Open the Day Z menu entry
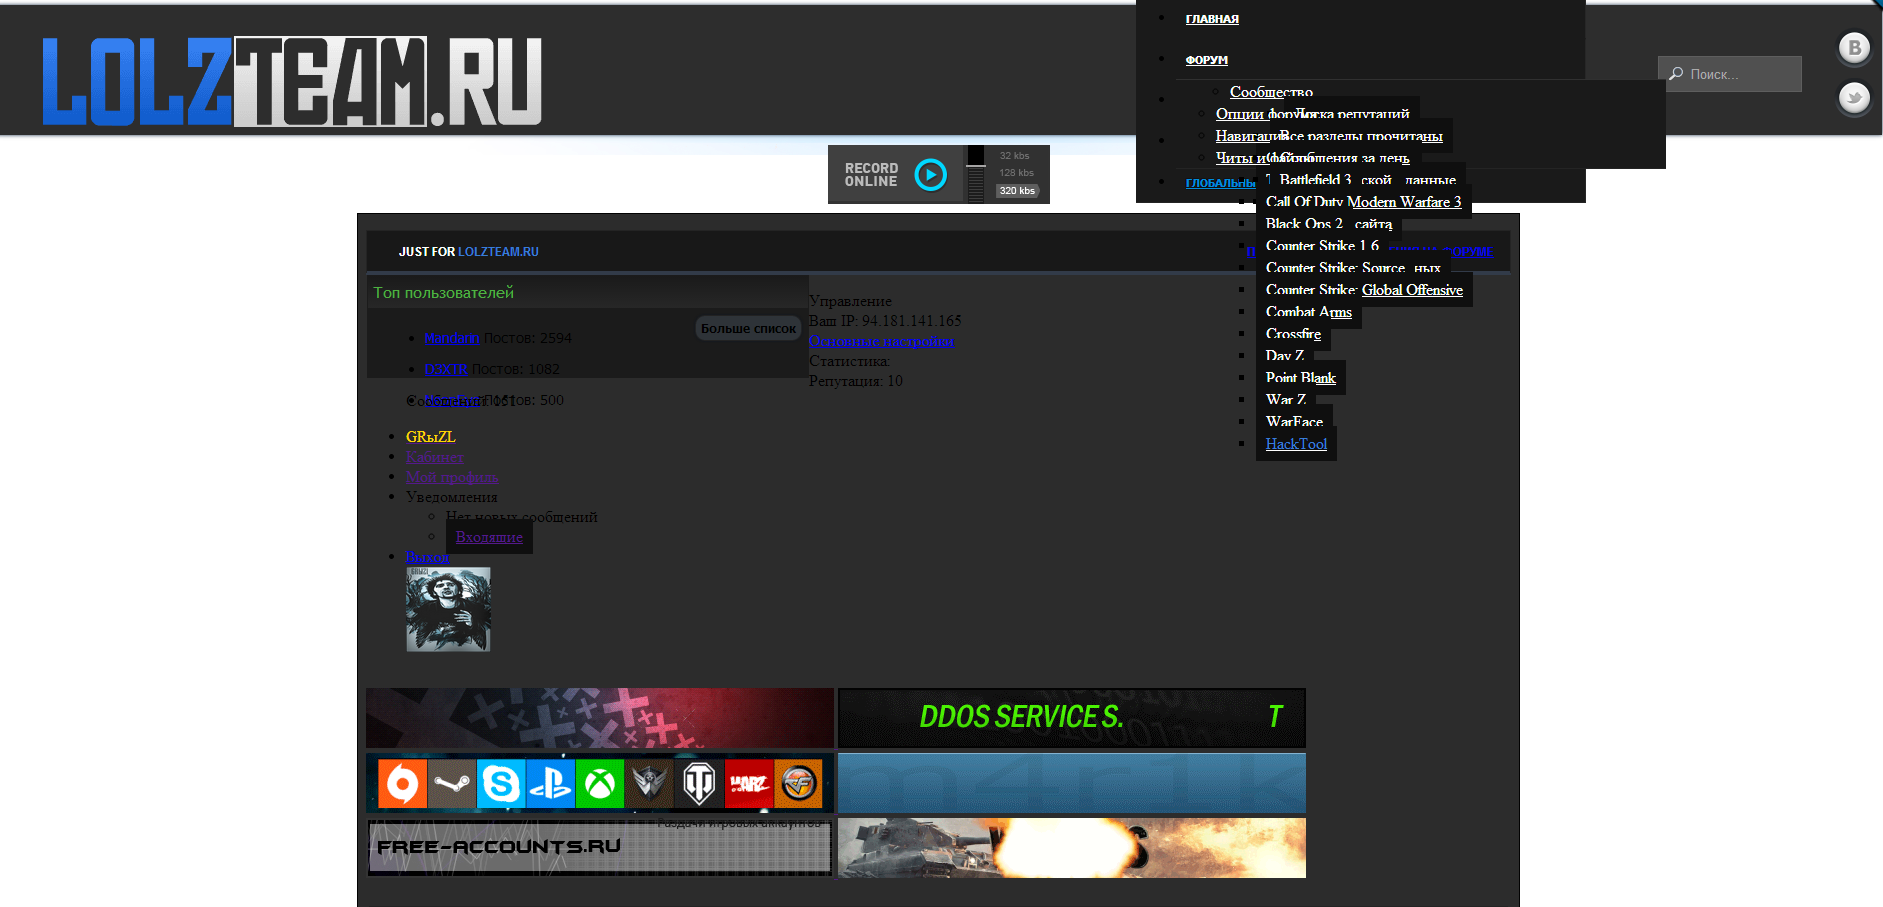The width and height of the screenshot is (1883, 907). (1285, 356)
